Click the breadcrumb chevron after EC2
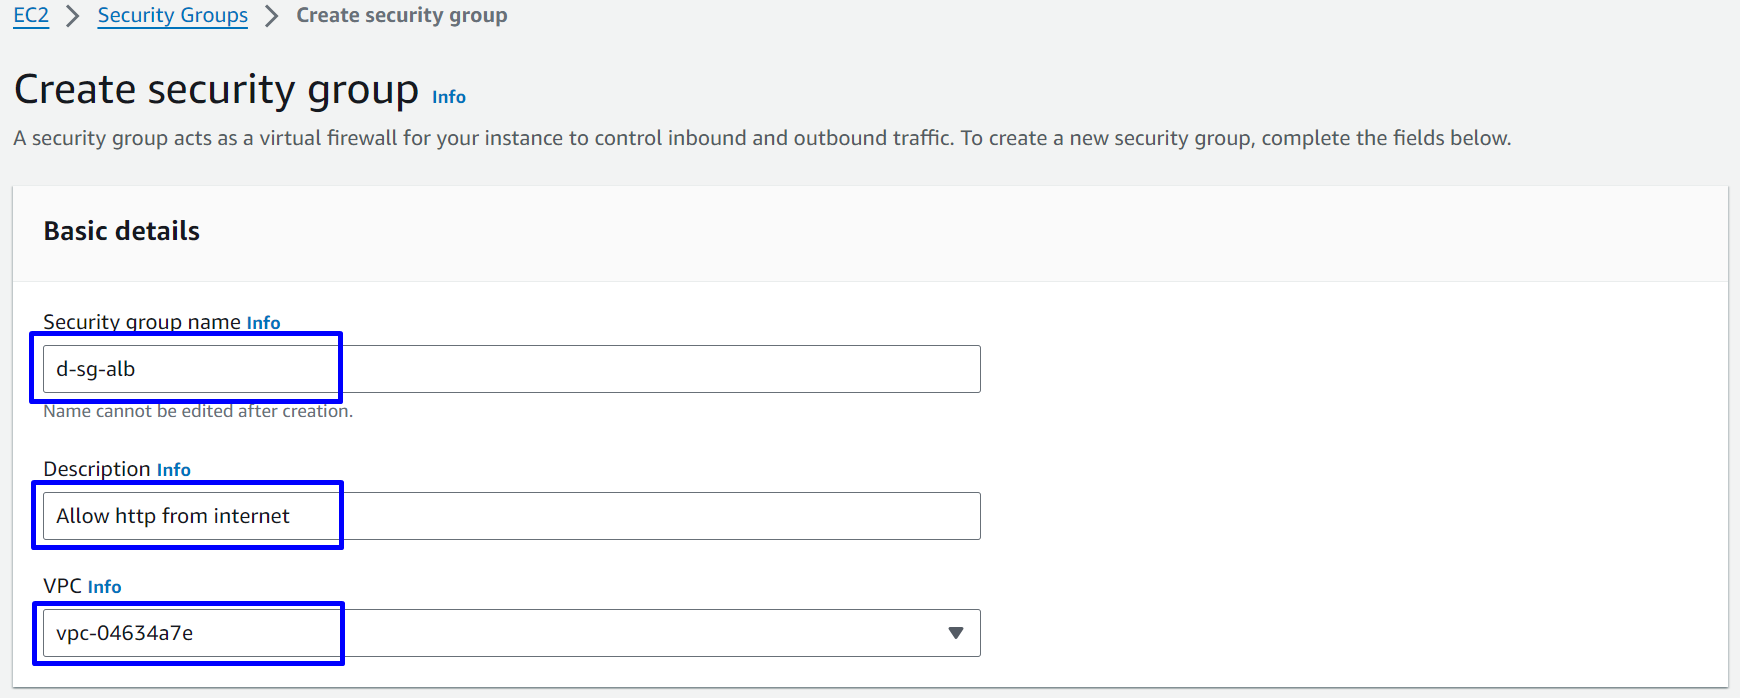1740x698 pixels. 72,16
